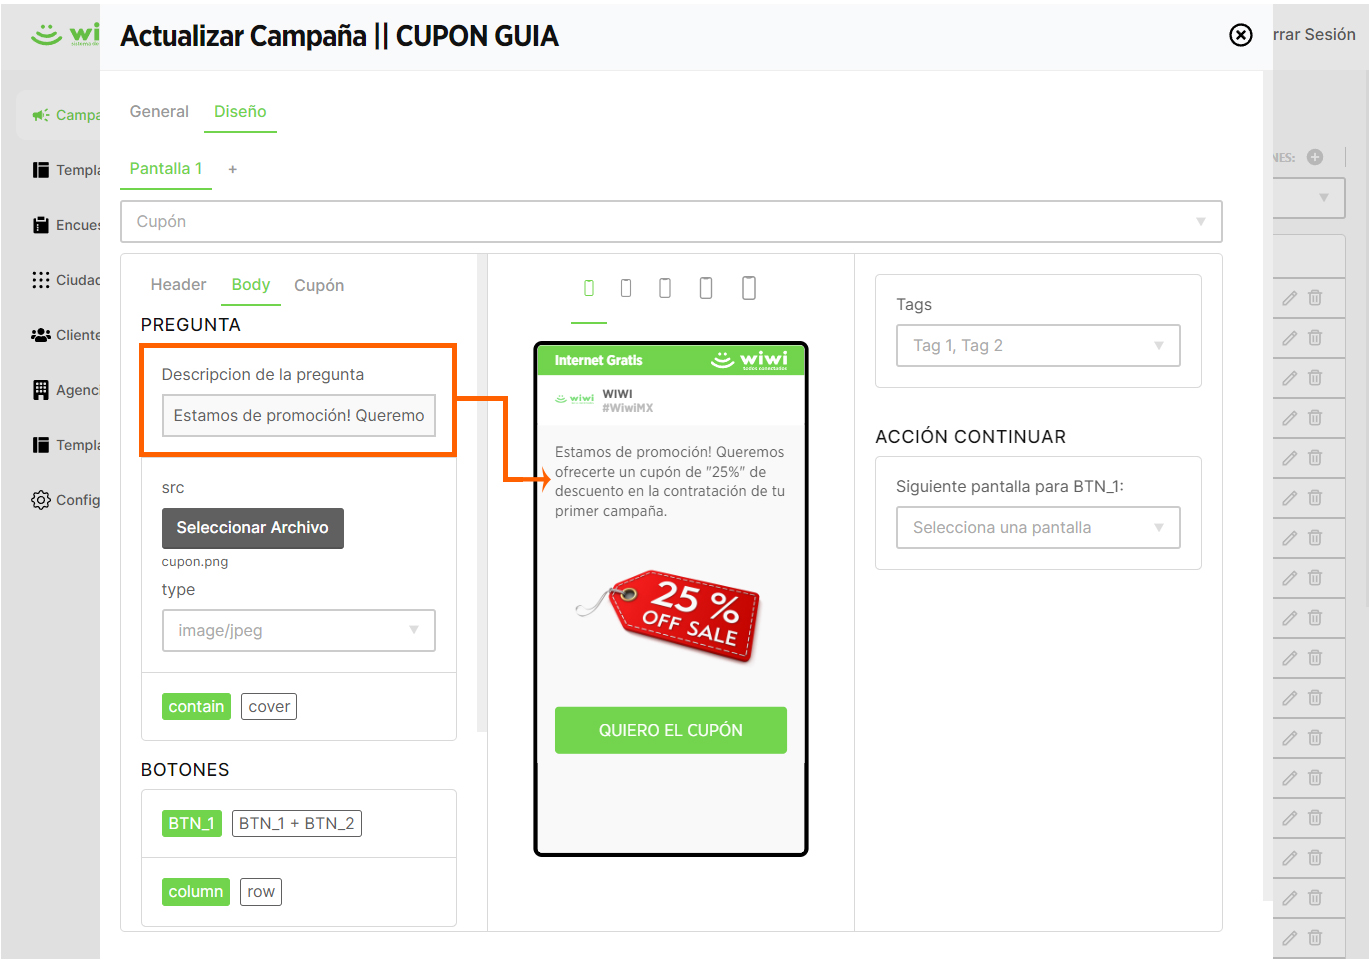1370x963 pixels.
Task: Set button layout to row
Action: (261, 892)
